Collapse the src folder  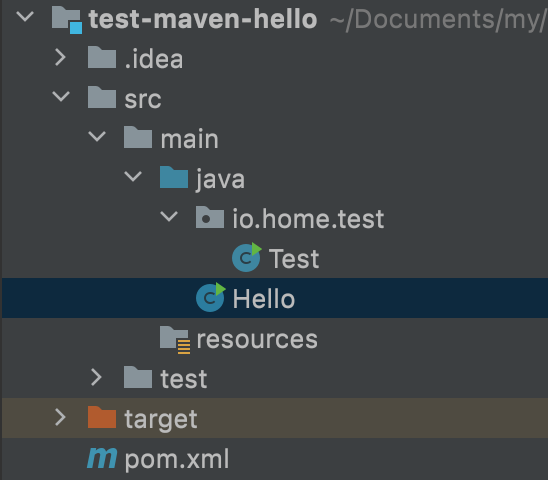[61, 96]
